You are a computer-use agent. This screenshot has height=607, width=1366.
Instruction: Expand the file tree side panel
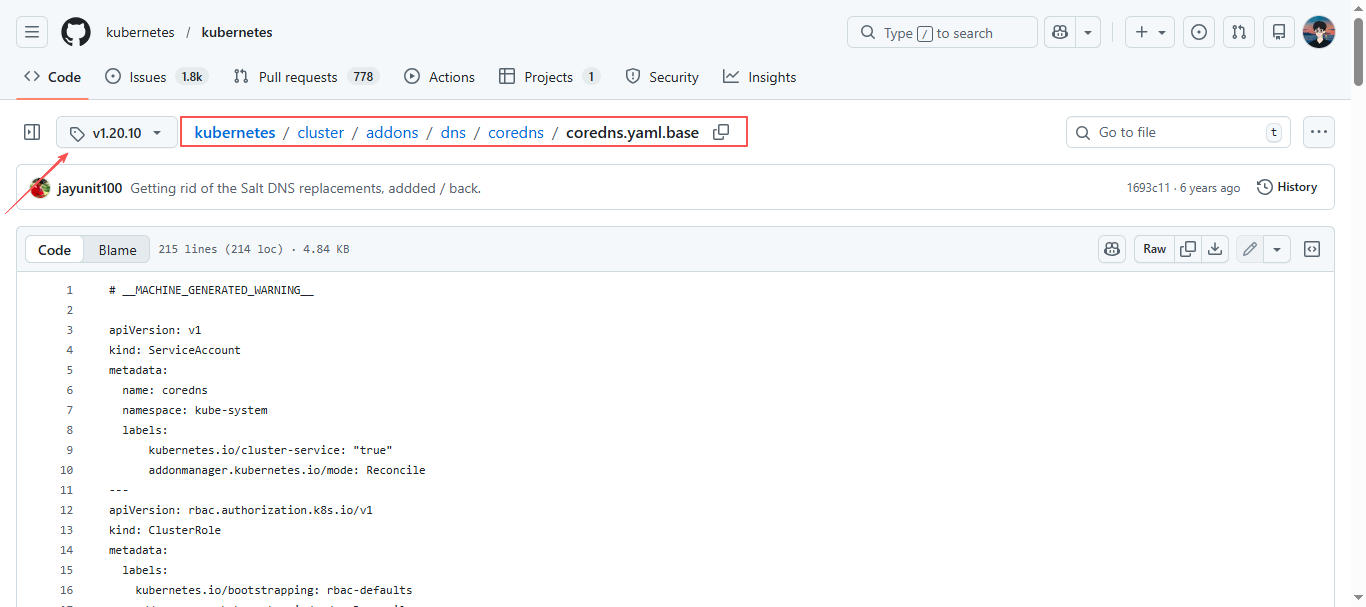pos(32,132)
